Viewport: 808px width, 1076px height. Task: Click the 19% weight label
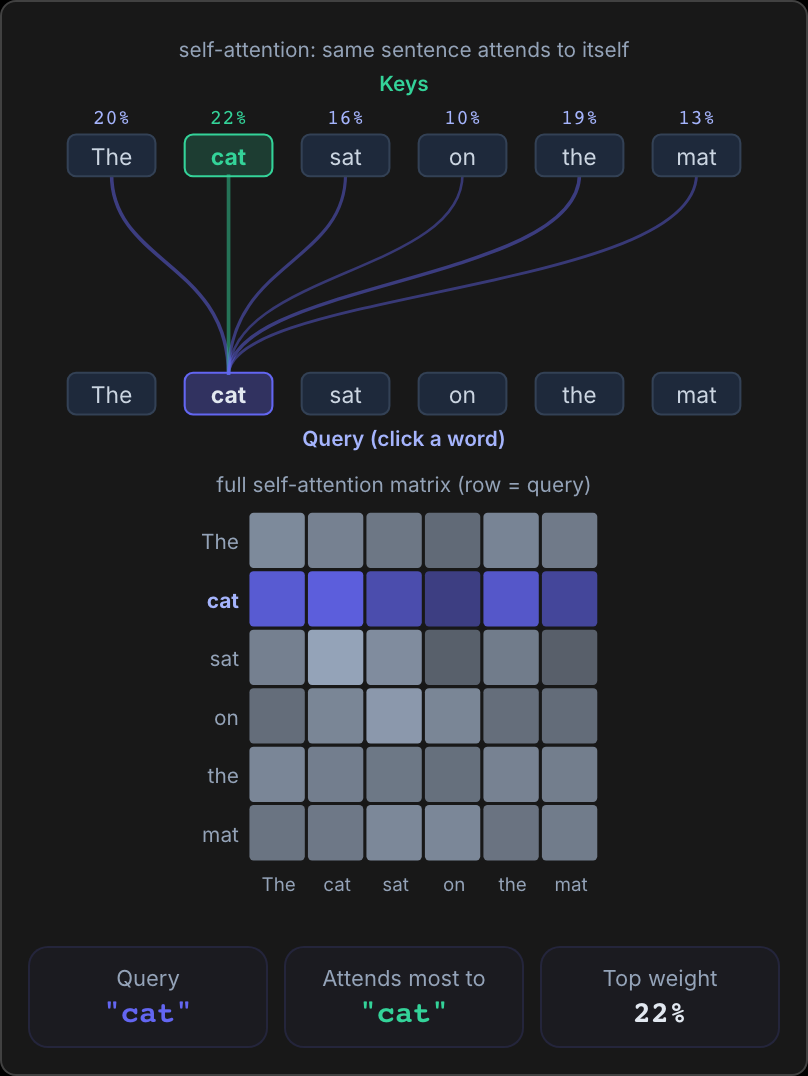tap(579, 118)
